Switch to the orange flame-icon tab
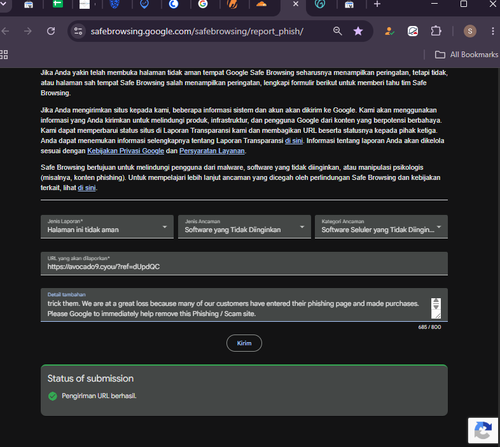This screenshot has width=500, height=447. click(232, 4)
